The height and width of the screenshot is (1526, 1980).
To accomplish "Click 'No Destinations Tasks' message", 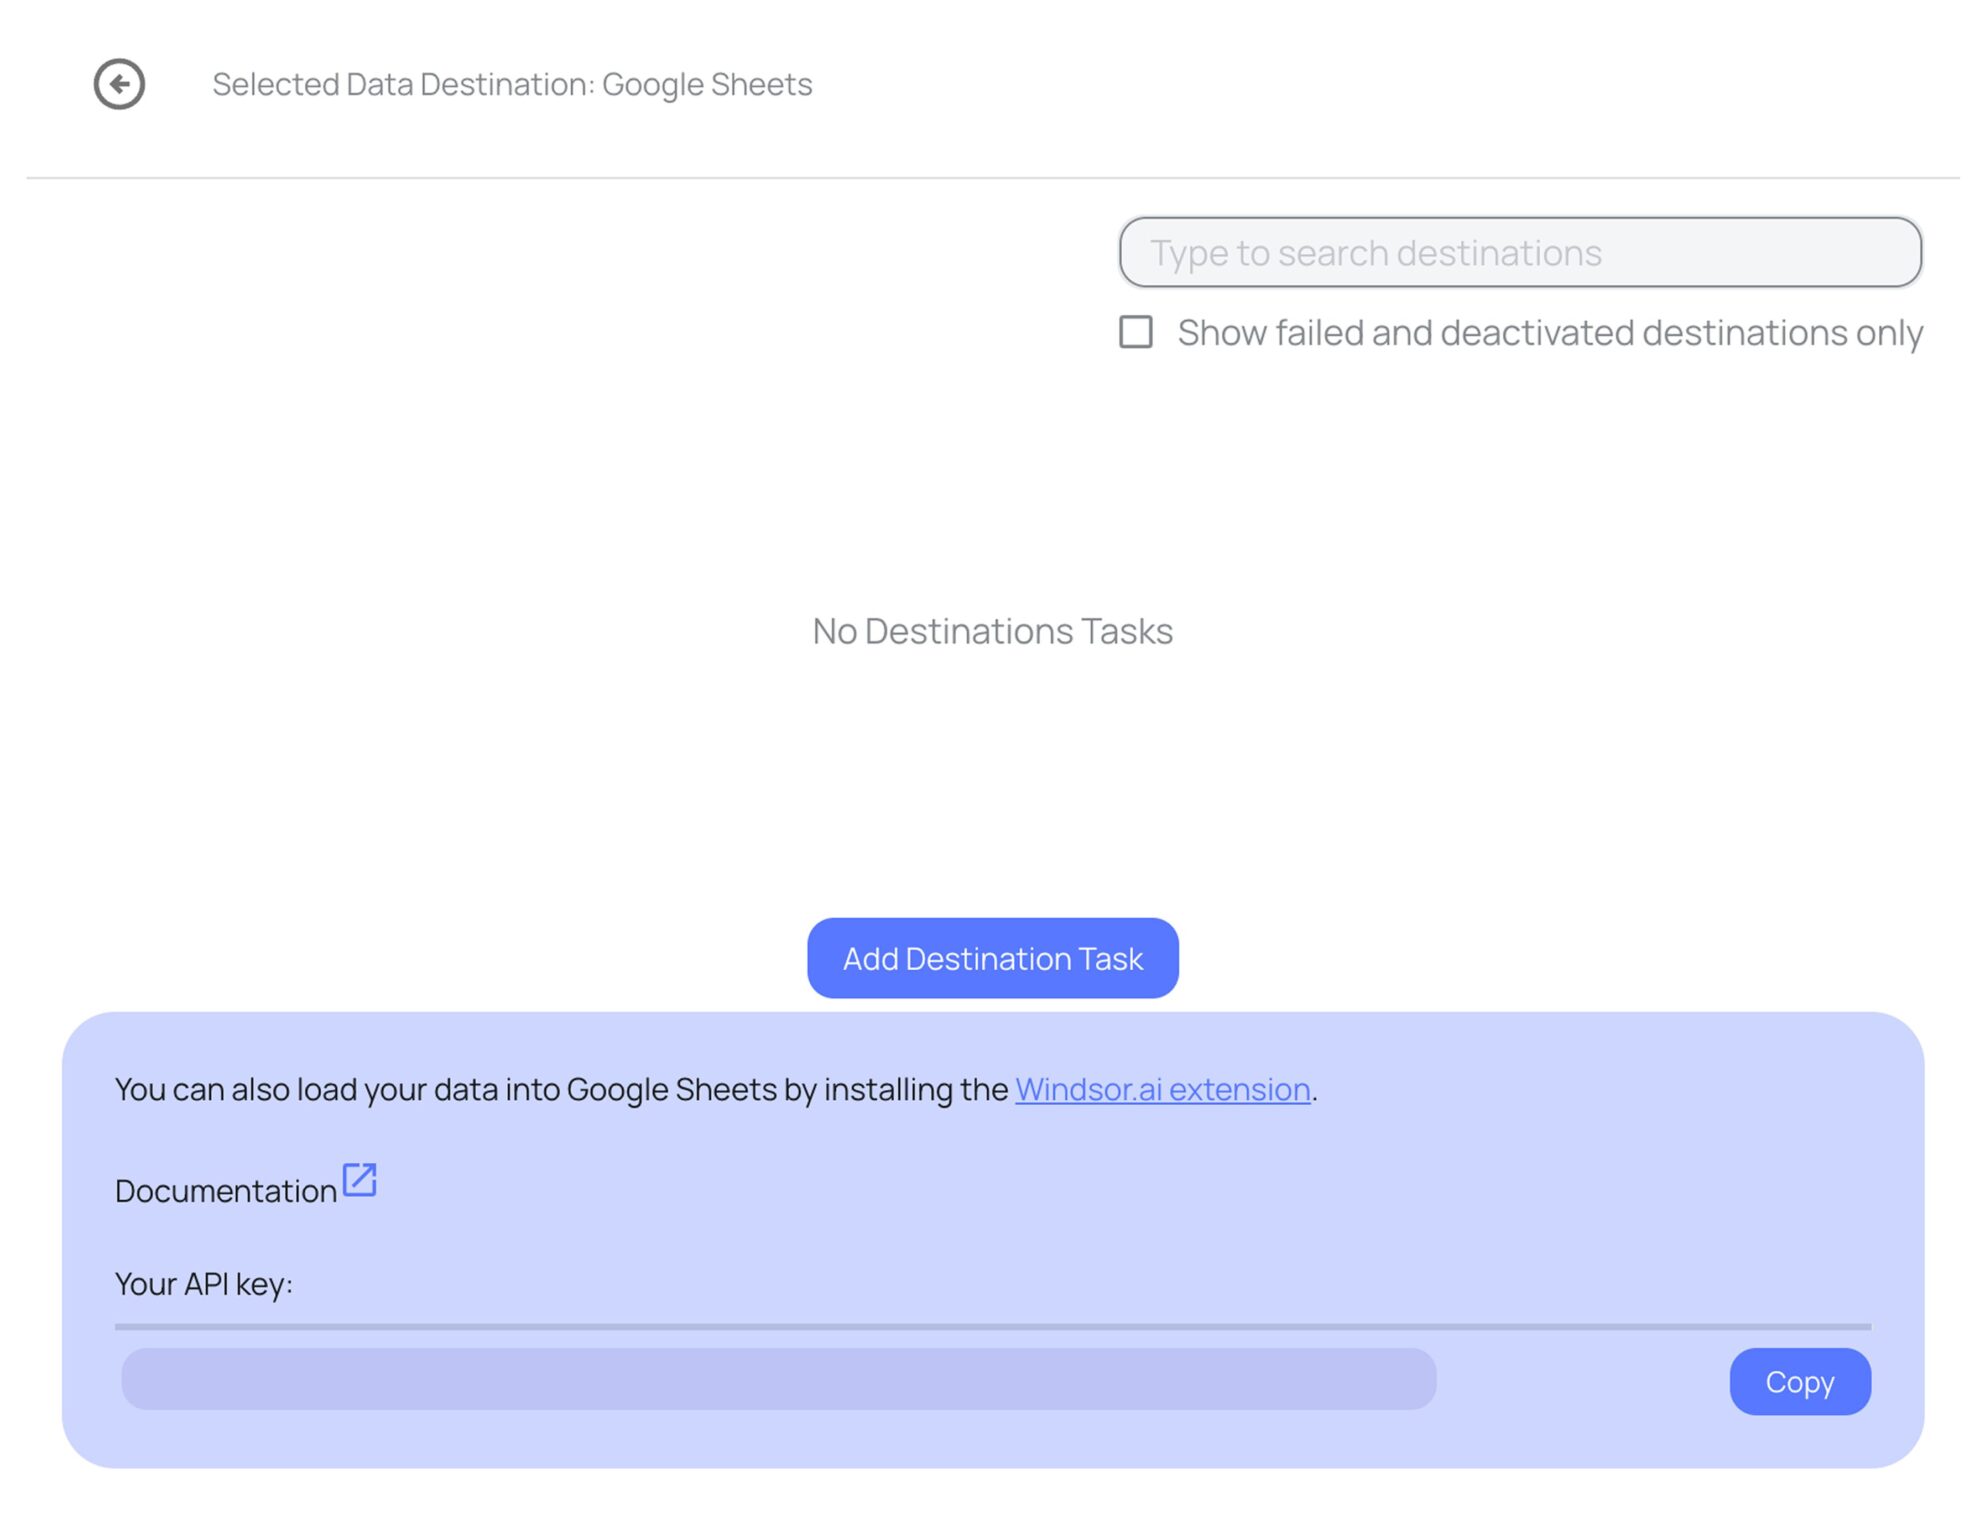I will pos(993,631).
